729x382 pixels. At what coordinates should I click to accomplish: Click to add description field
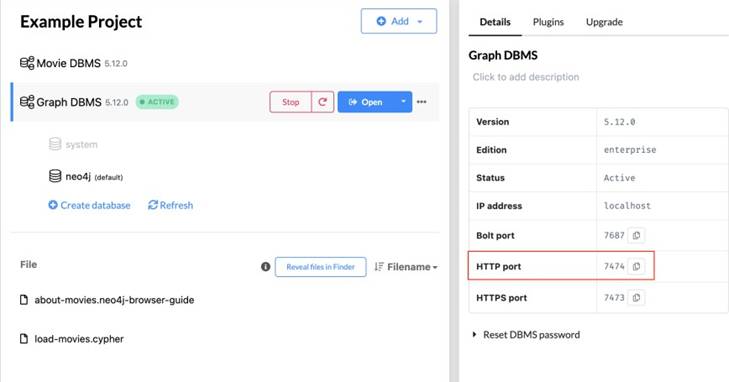[526, 77]
